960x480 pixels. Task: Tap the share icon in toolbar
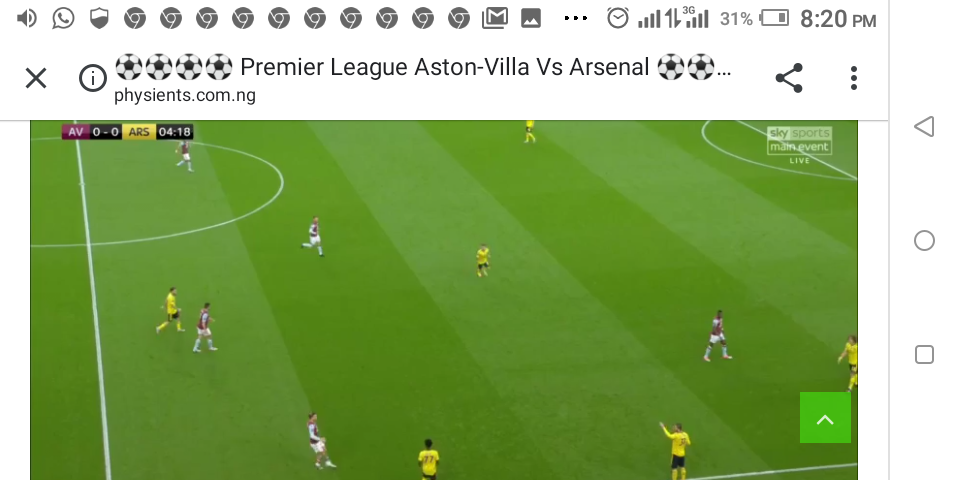coord(789,78)
